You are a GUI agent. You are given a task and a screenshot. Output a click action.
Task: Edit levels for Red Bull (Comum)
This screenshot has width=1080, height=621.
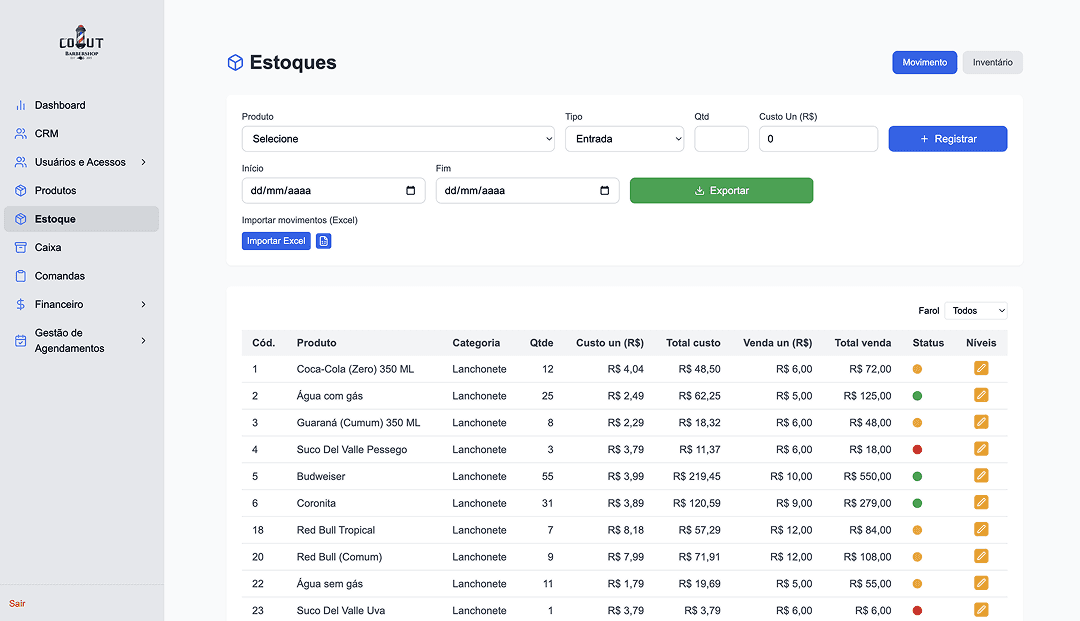[x=982, y=556]
